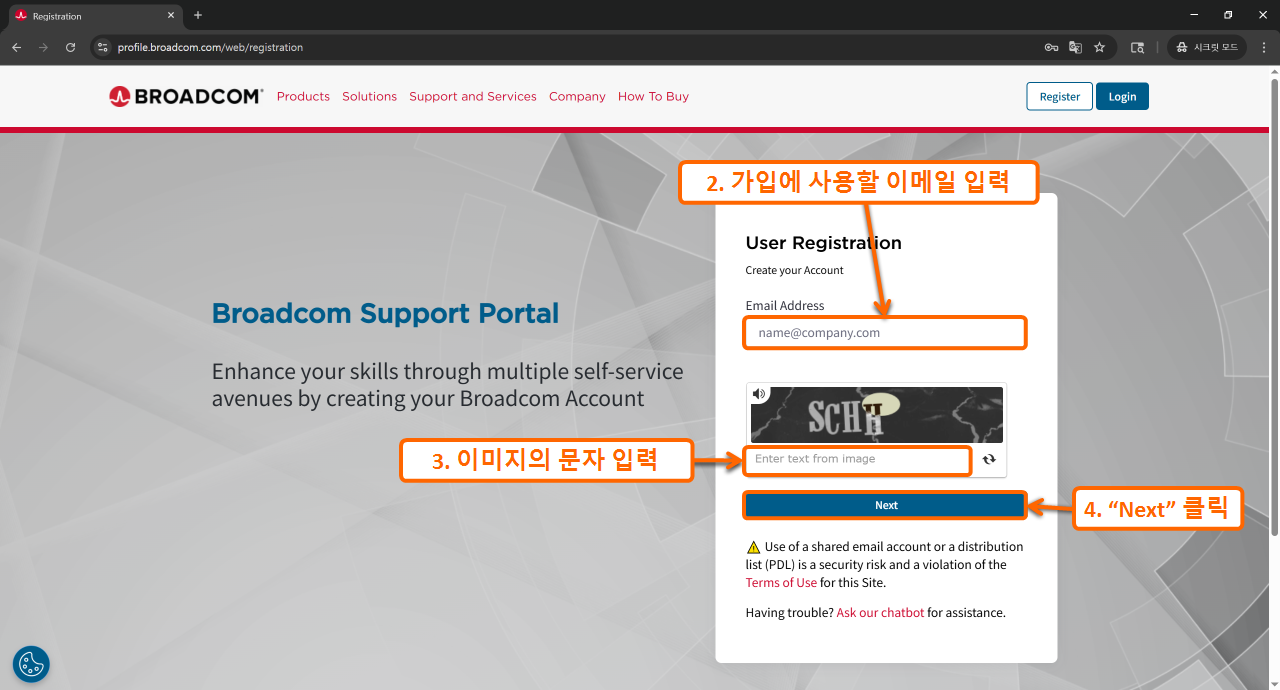This screenshot has height=690, width=1280.
Task: Reload the page with the refresh icon
Action: (69, 47)
